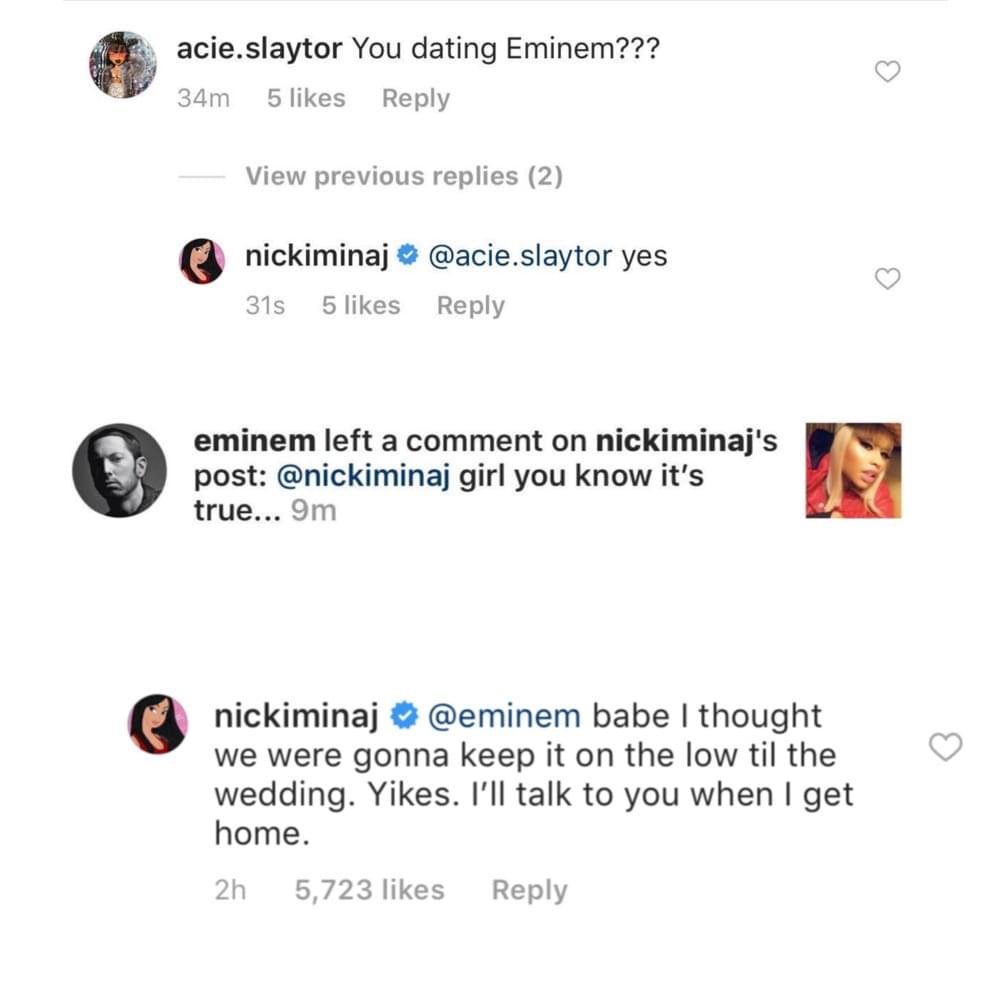This screenshot has width=1000, height=1000.
Task: Reply to acie.slaytor's comment
Action: click(x=416, y=99)
